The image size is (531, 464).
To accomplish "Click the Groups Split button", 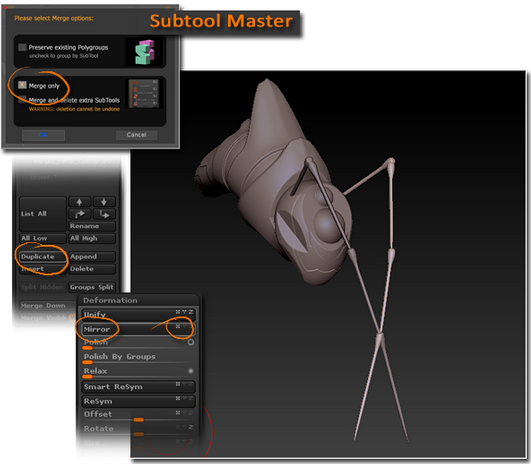I will (92, 287).
